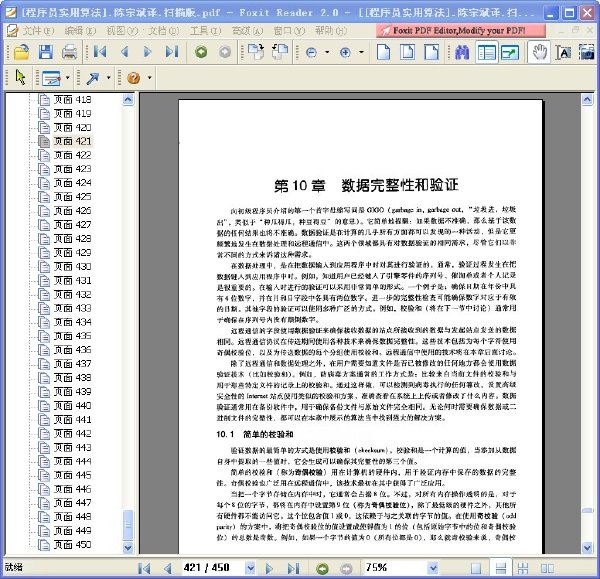Click document scrollbar up arrow
600x579 pixels.
[x=587, y=100]
